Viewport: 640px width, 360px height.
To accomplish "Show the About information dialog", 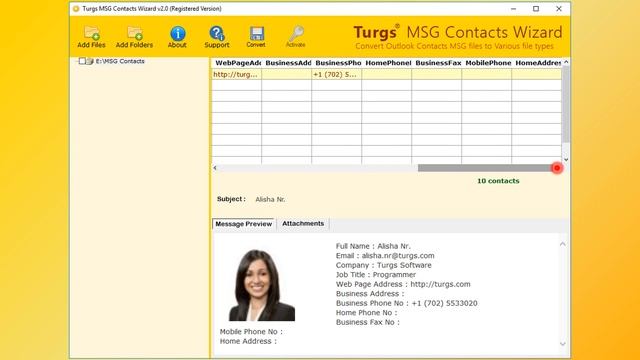I will tap(177, 36).
